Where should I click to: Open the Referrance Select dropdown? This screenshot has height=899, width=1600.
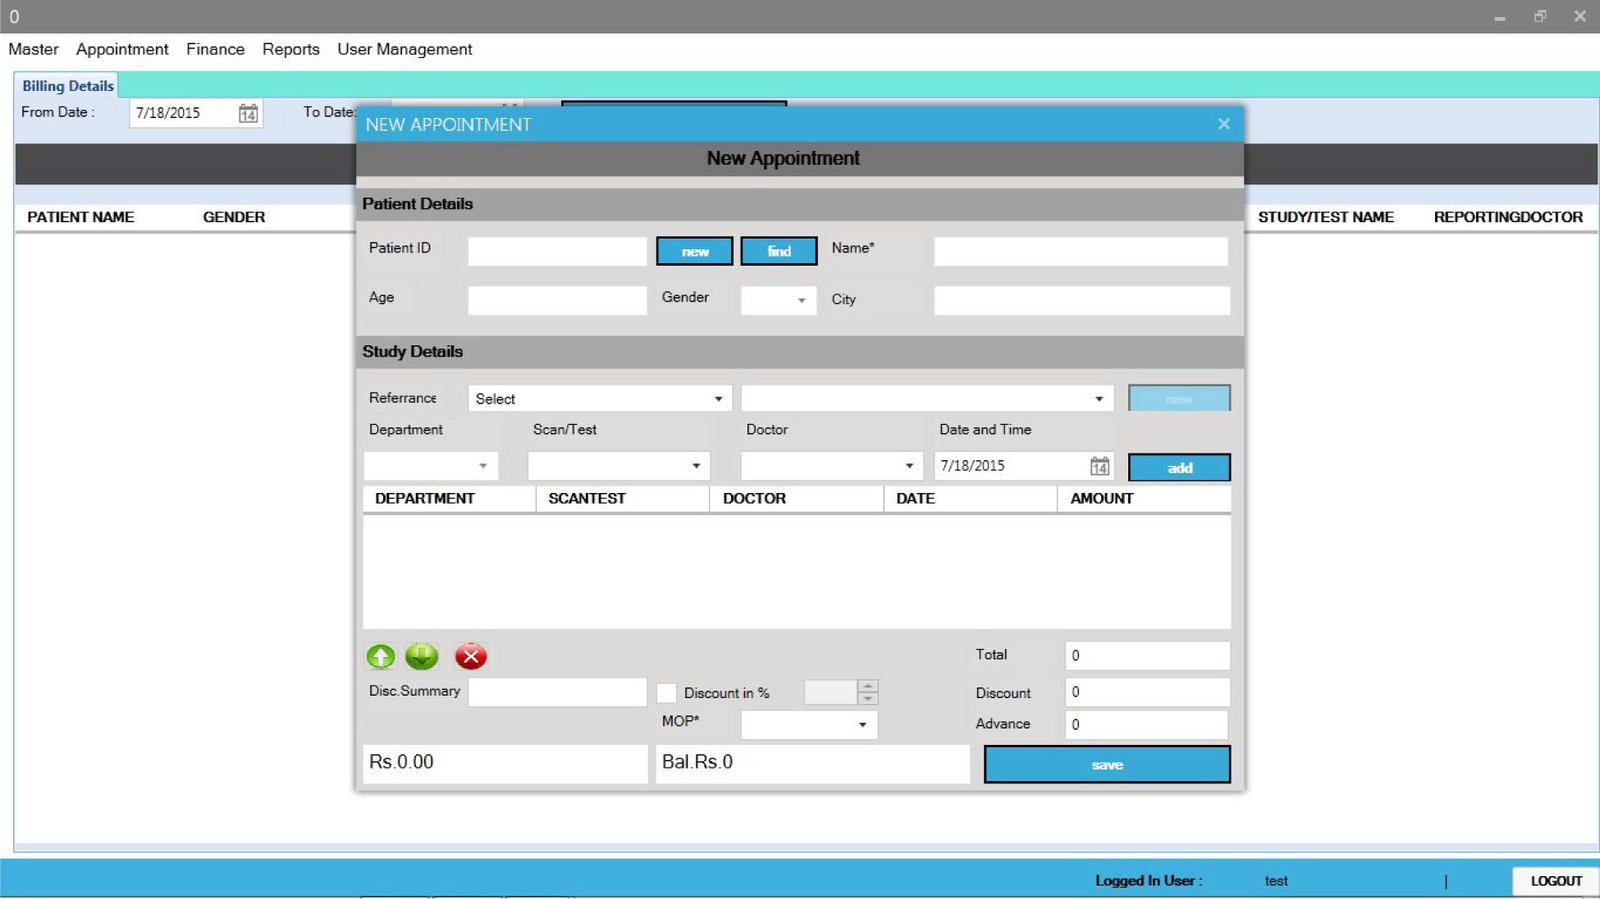click(718, 399)
